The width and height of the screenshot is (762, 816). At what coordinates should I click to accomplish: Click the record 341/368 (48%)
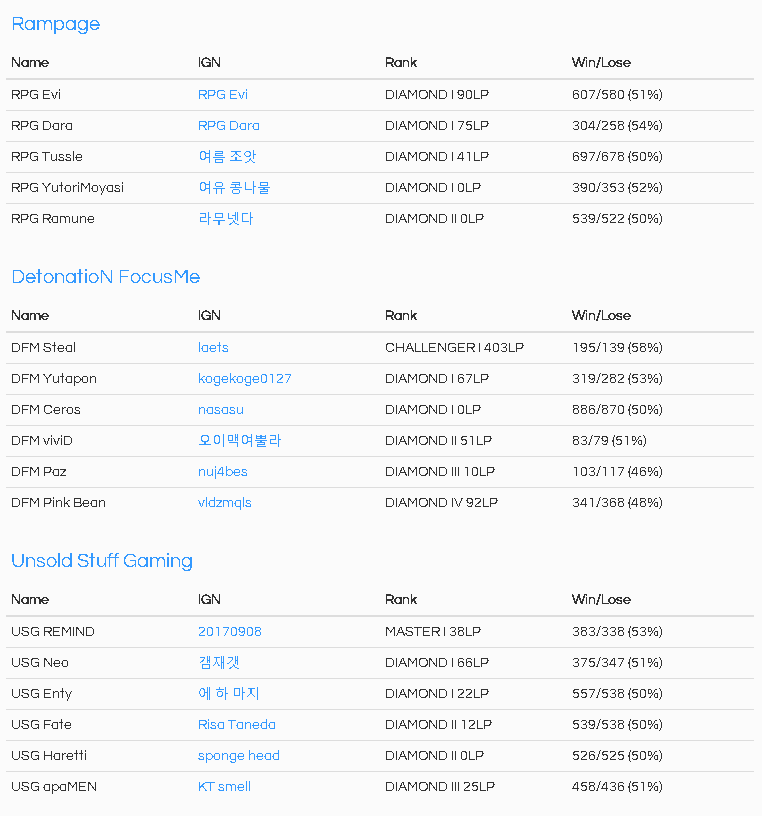coord(617,503)
